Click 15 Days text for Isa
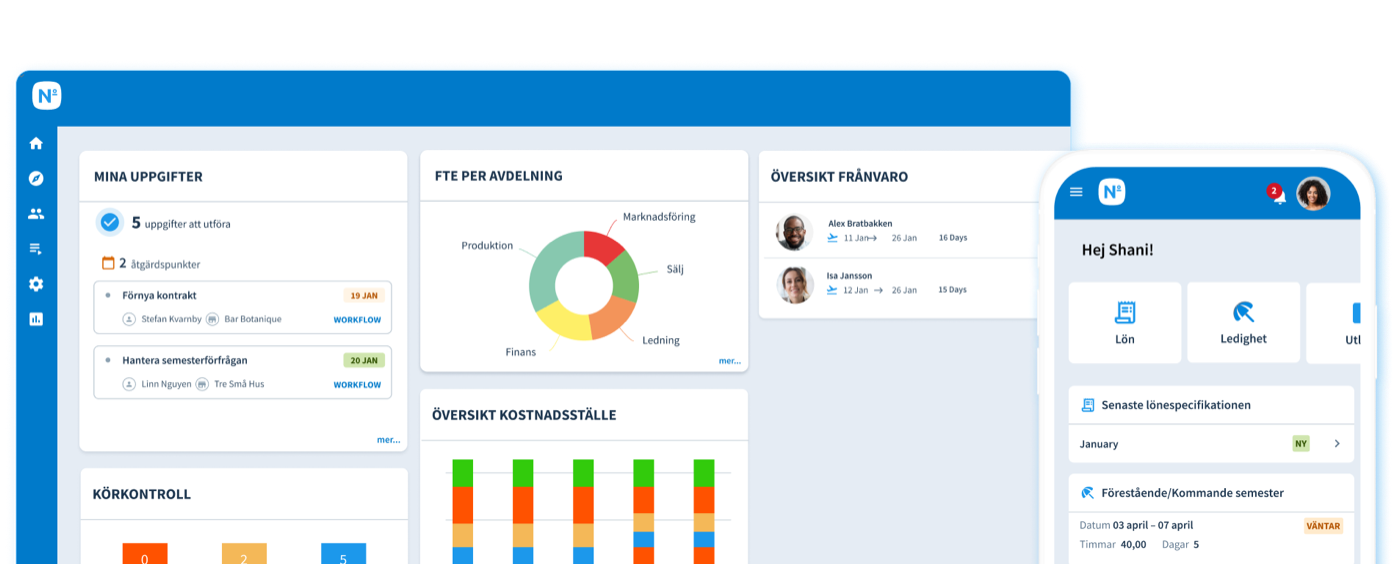The image size is (1400, 564). pos(952,290)
